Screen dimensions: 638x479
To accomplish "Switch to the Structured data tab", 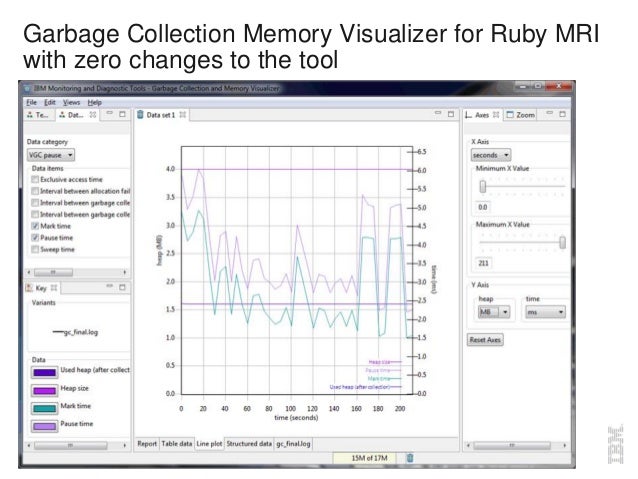I will click(249, 444).
